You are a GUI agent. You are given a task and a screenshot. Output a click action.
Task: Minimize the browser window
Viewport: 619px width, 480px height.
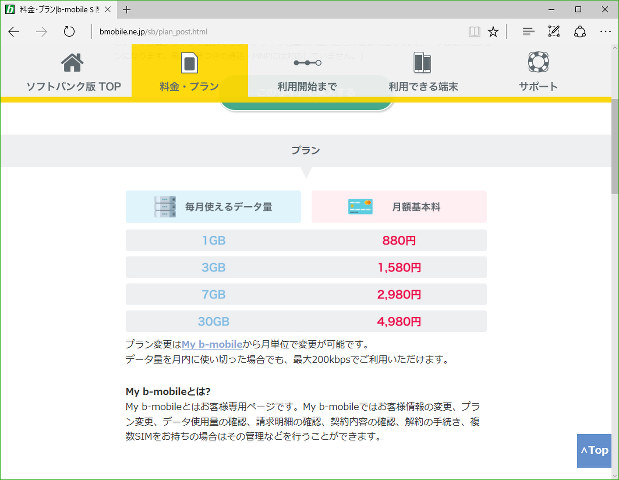coord(551,9)
